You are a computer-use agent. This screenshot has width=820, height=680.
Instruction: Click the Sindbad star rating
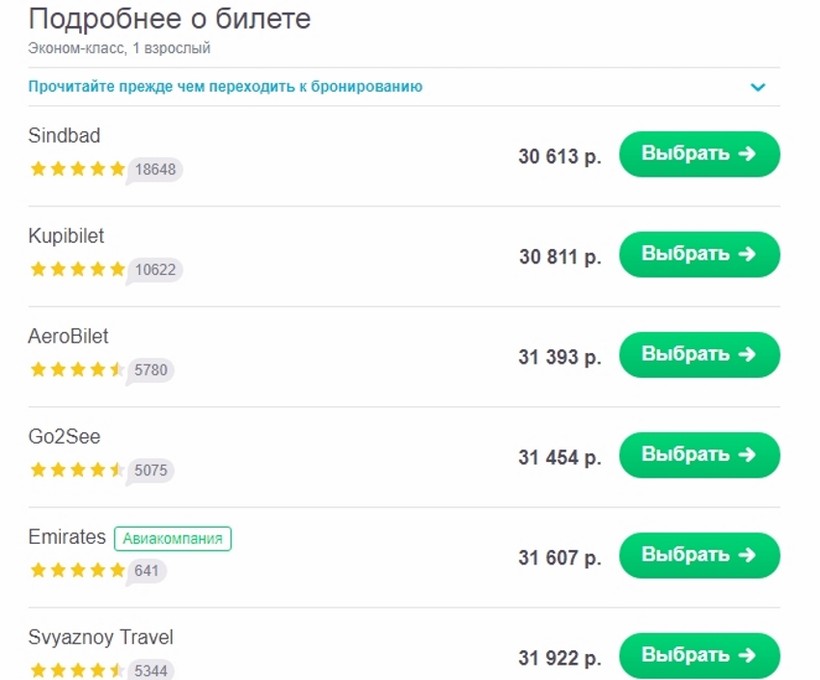click(77, 169)
